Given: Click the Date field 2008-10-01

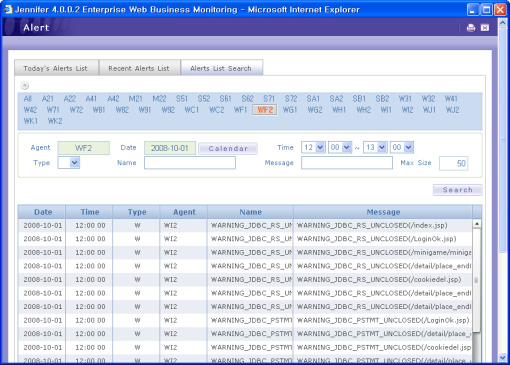Looking at the screenshot, I should pyautogui.click(x=170, y=148).
